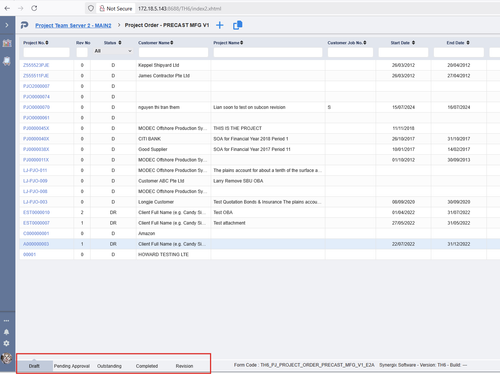Select the James Contractor Pte Ltd cell
The image size is (500, 374).
coord(173,76)
